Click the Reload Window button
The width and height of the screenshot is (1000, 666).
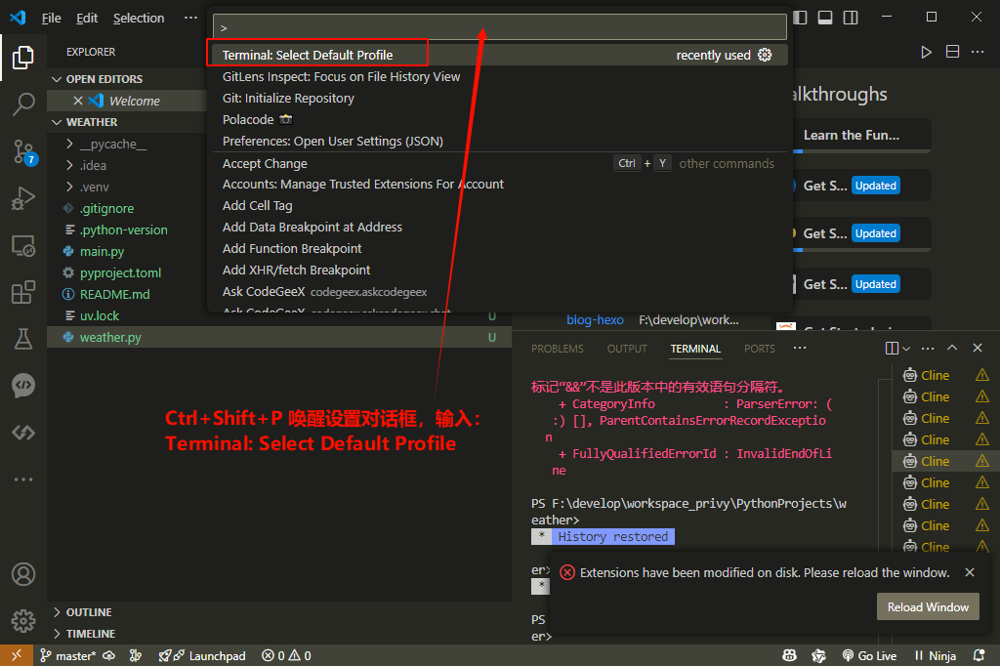[x=927, y=607]
